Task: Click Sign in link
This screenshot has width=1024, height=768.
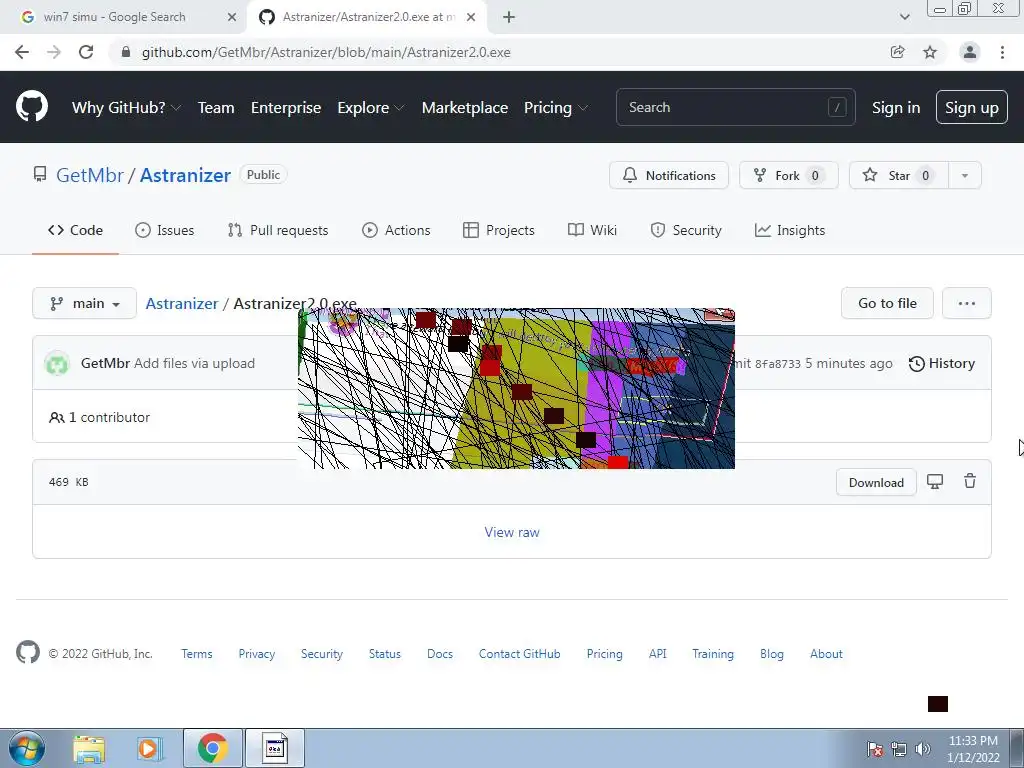Action: pyautogui.click(x=896, y=107)
